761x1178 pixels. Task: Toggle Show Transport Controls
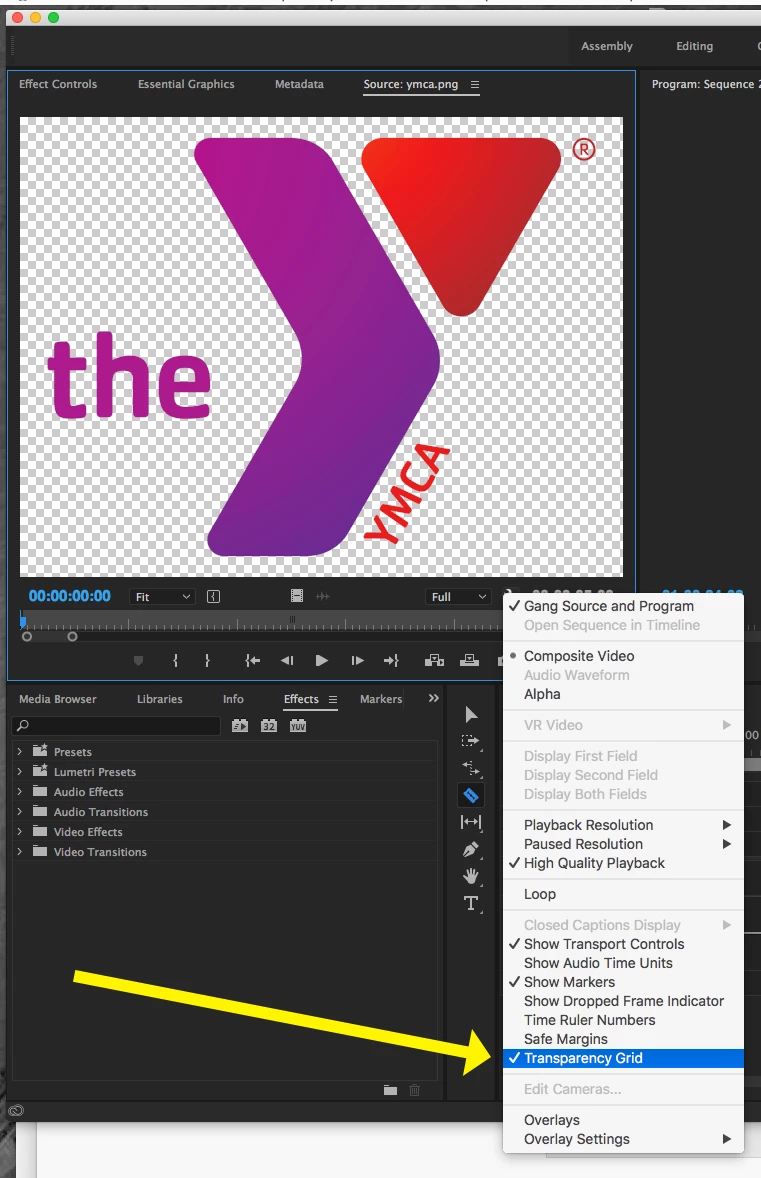(604, 944)
